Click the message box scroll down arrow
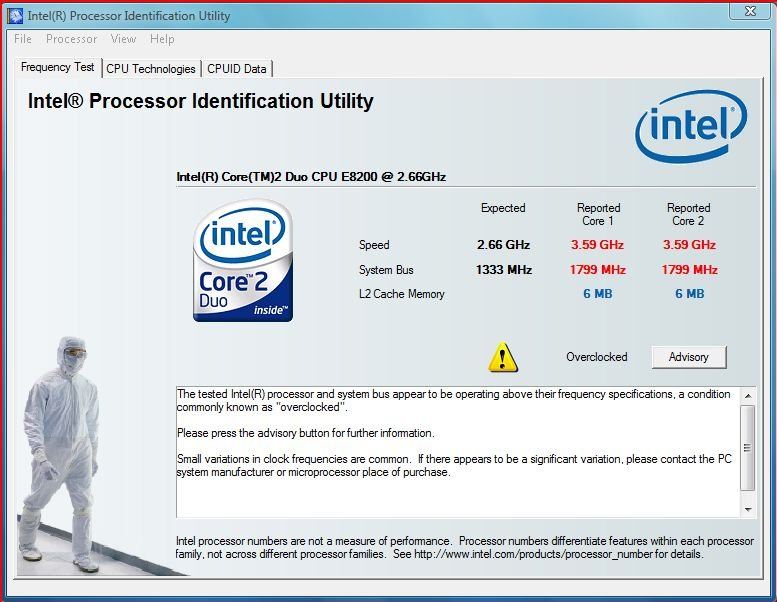Image resolution: width=777 pixels, height=602 pixels. coord(748,509)
